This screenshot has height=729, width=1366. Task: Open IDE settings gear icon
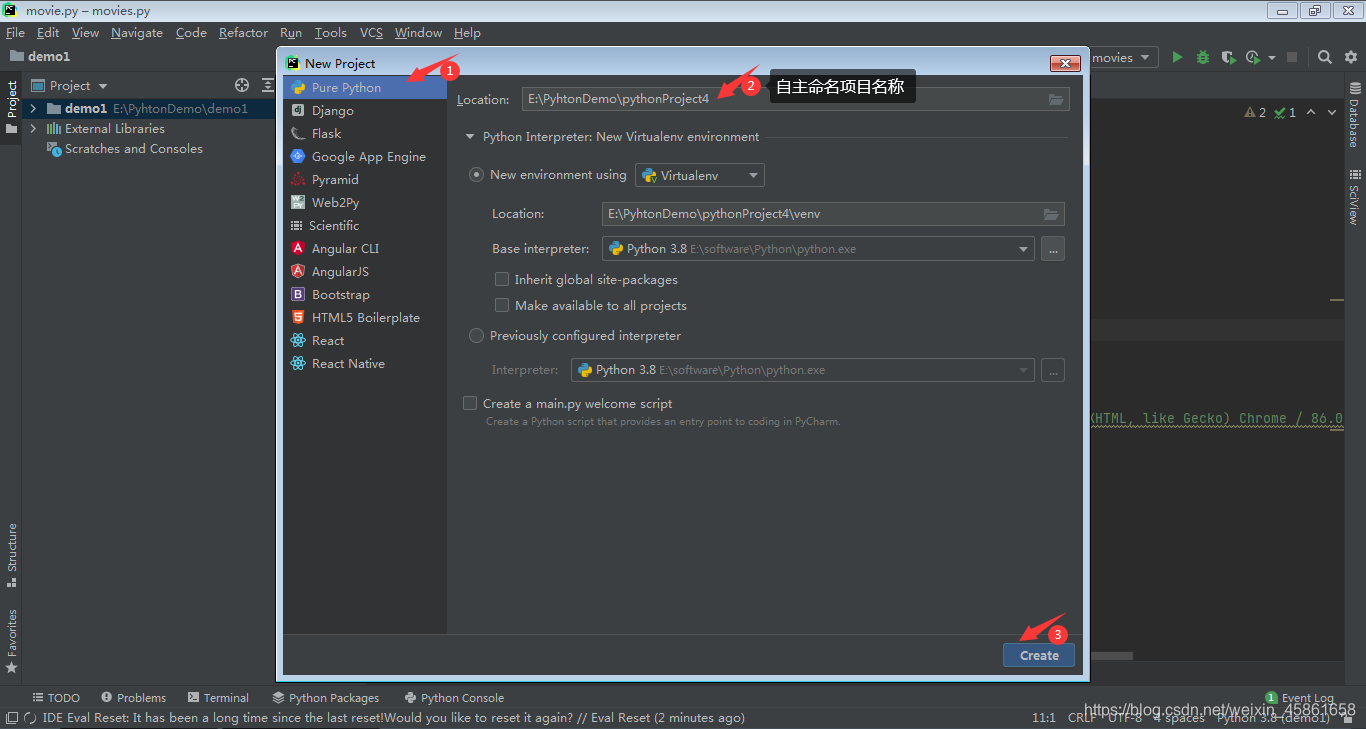pyautogui.click(x=1352, y=58)
